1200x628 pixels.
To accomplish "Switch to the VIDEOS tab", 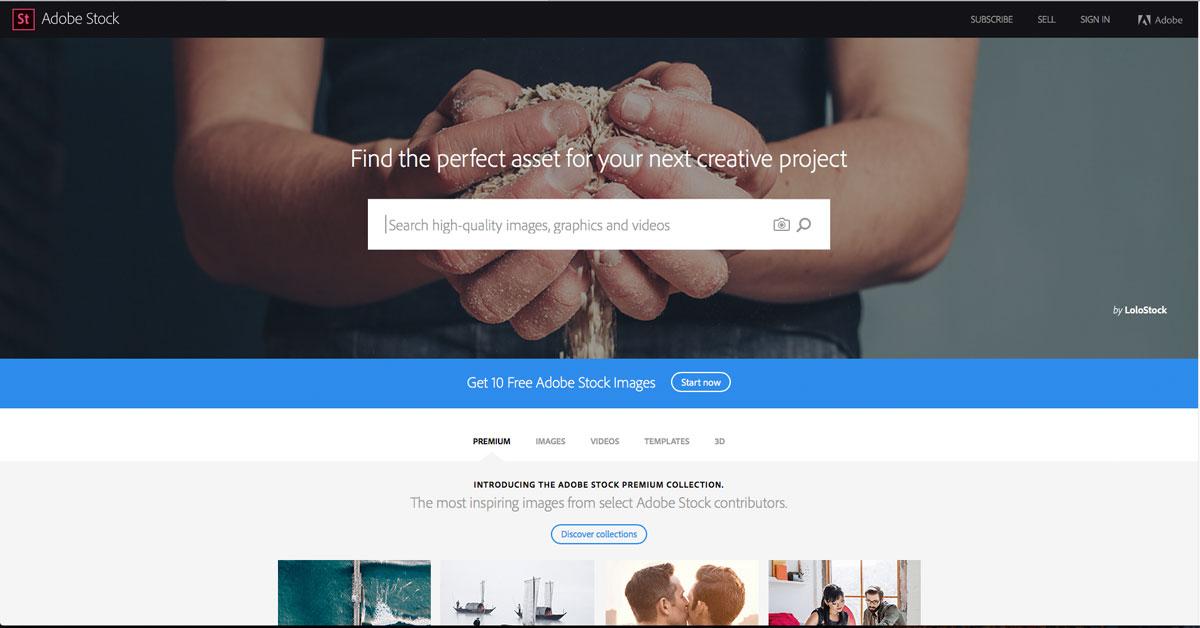I will [x=605, y=441].
